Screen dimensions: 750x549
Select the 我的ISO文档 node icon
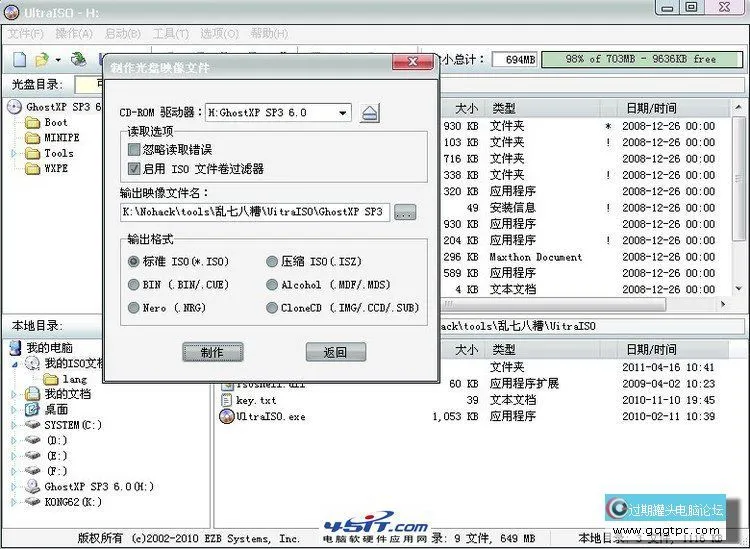click(32, 363)
